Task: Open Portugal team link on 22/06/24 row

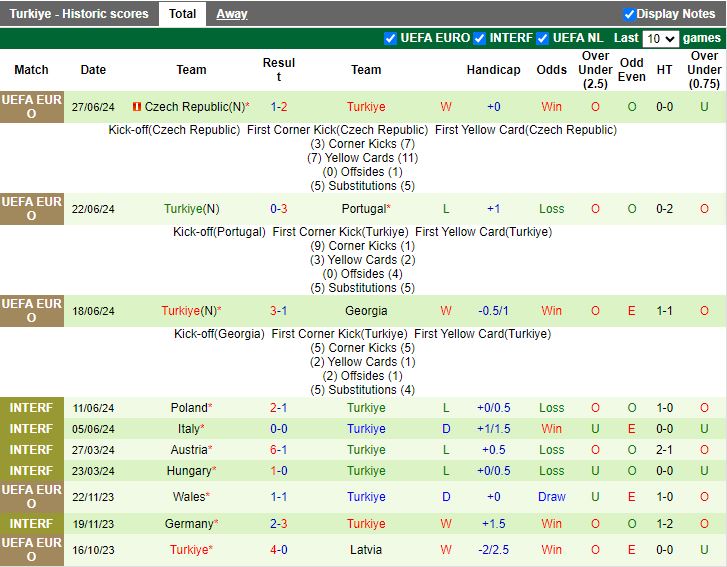Action: tap(366, 209)
